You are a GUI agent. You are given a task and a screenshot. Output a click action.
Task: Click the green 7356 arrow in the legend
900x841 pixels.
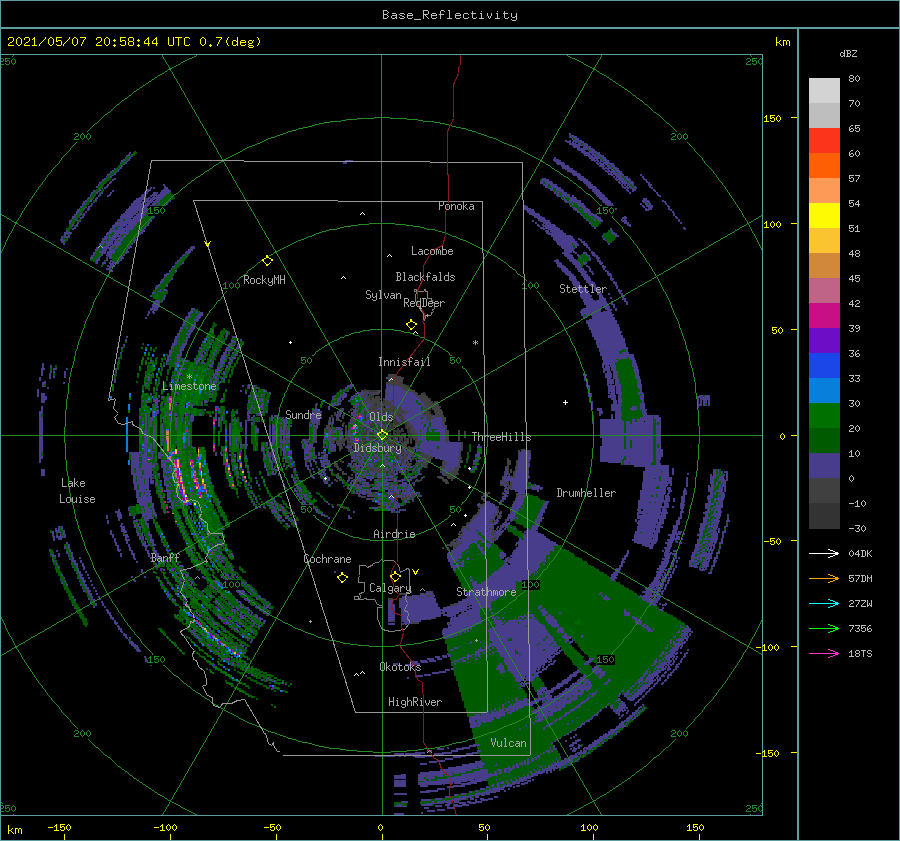pos(824,629)
